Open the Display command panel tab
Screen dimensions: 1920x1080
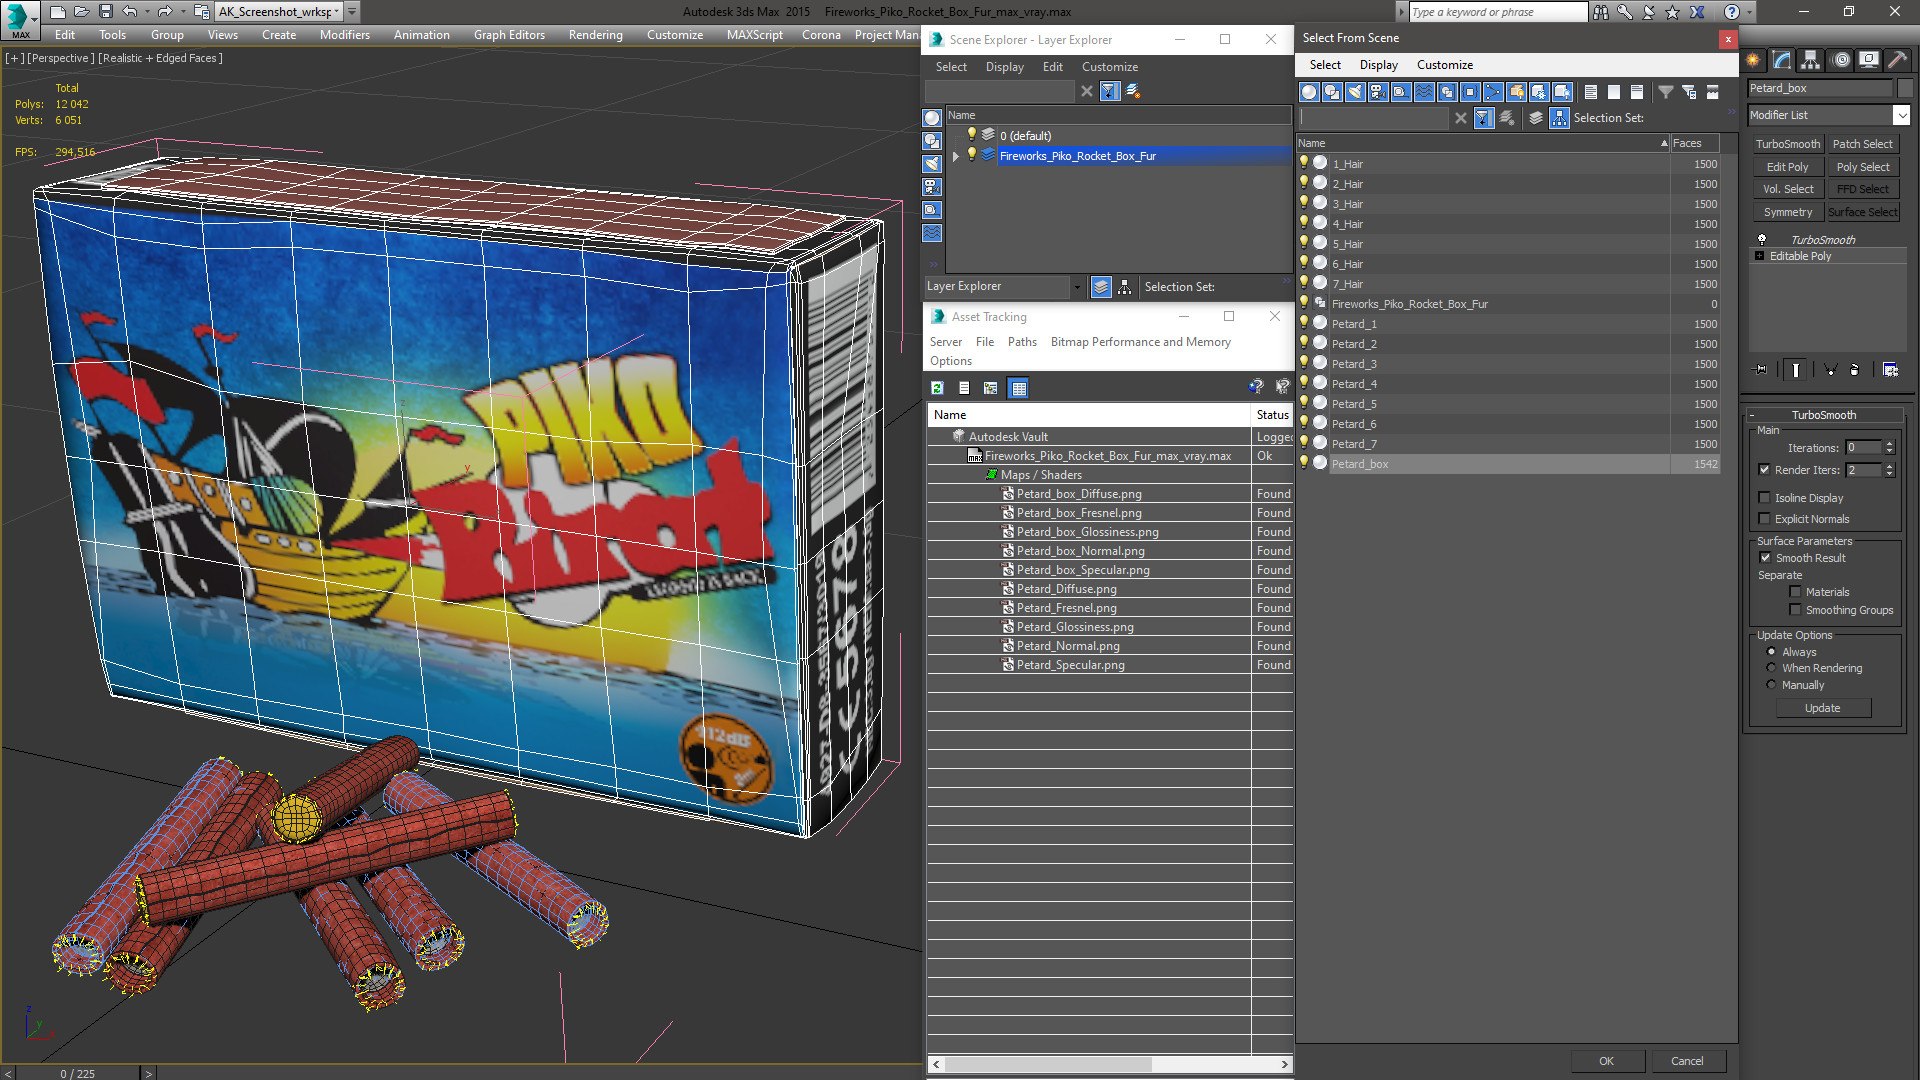pos(1868,60)
